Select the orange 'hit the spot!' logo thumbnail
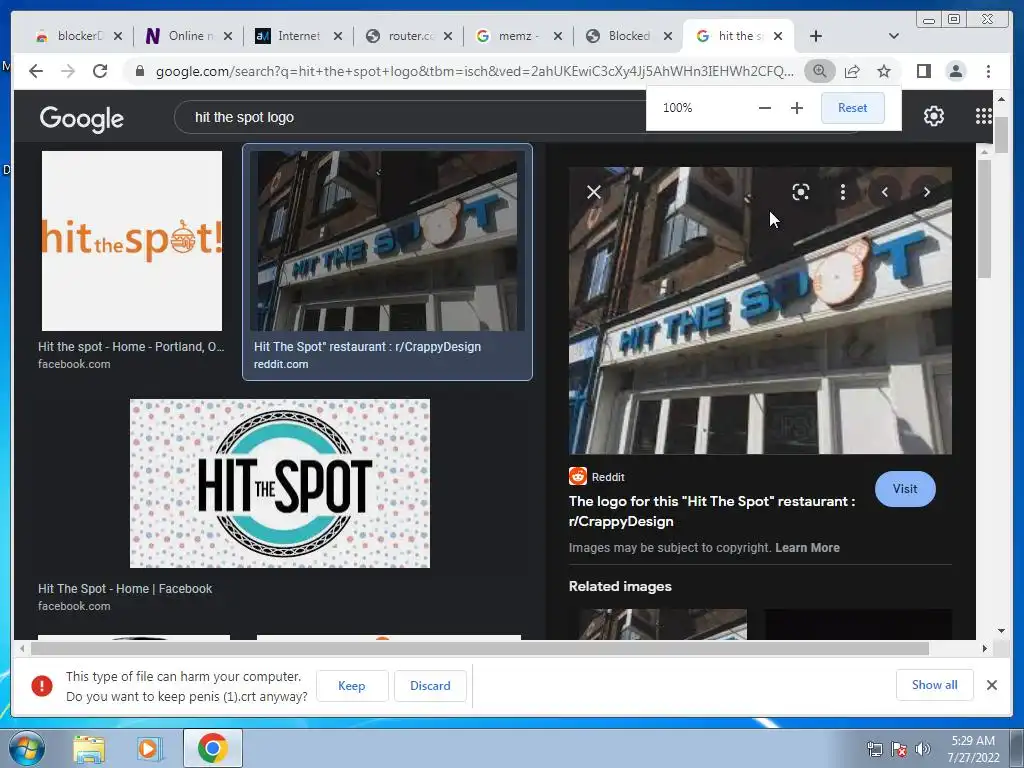The height and width of the screenshot is (768, 1024). tap(132, 241)
